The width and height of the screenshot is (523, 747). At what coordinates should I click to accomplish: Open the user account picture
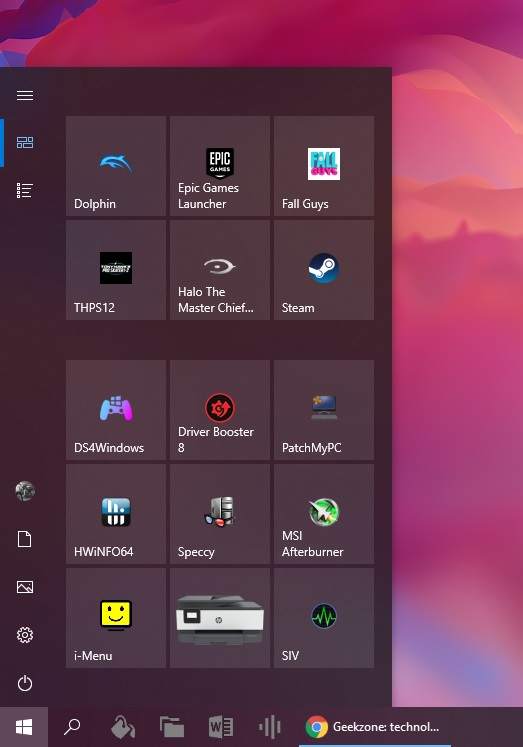25,491
